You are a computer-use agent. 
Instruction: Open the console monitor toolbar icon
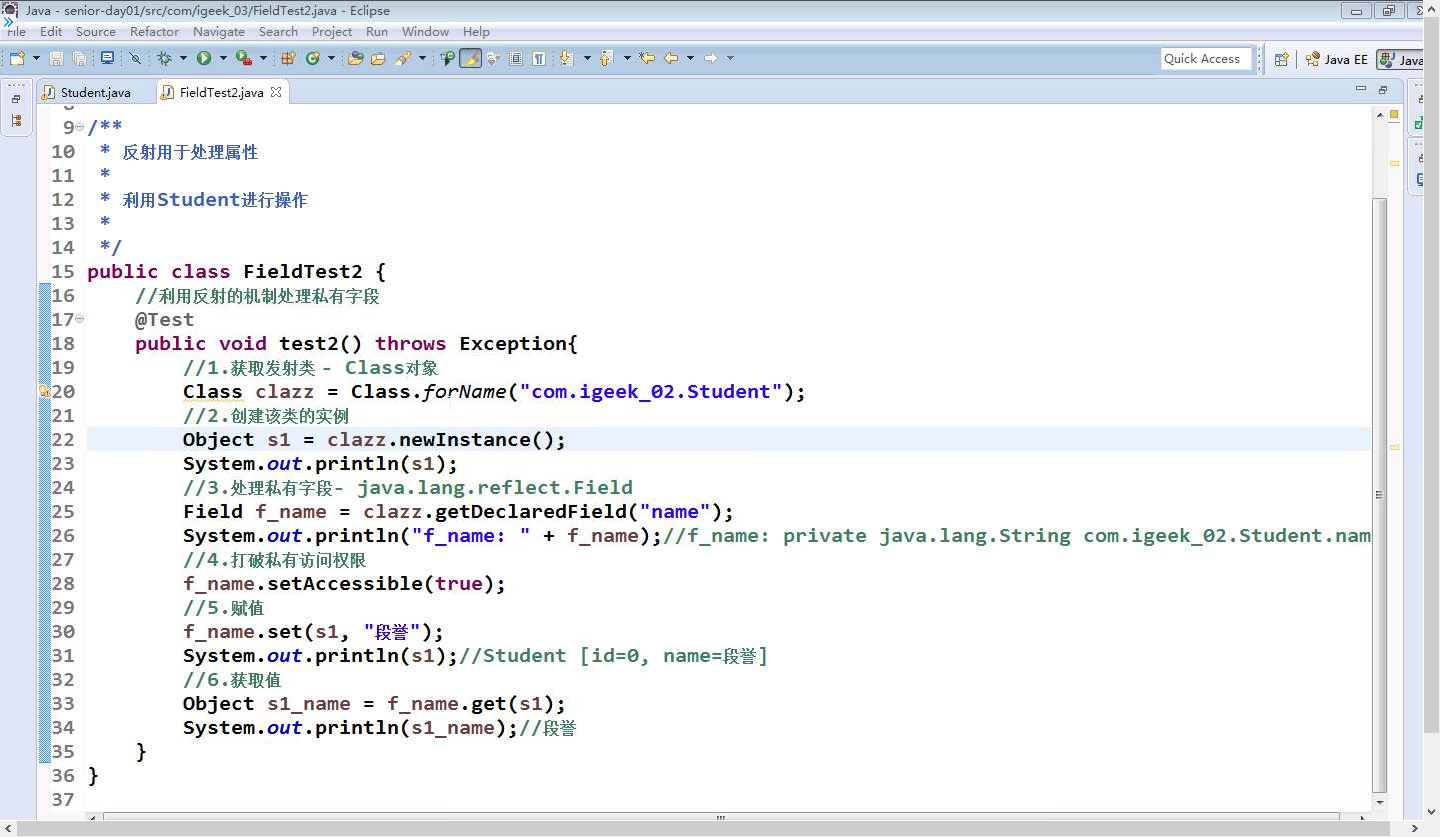tap(108, 58)
